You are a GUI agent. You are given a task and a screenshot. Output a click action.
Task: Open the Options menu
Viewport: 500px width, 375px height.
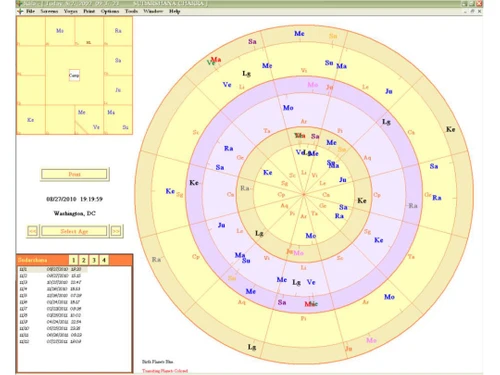coord(110,11)
